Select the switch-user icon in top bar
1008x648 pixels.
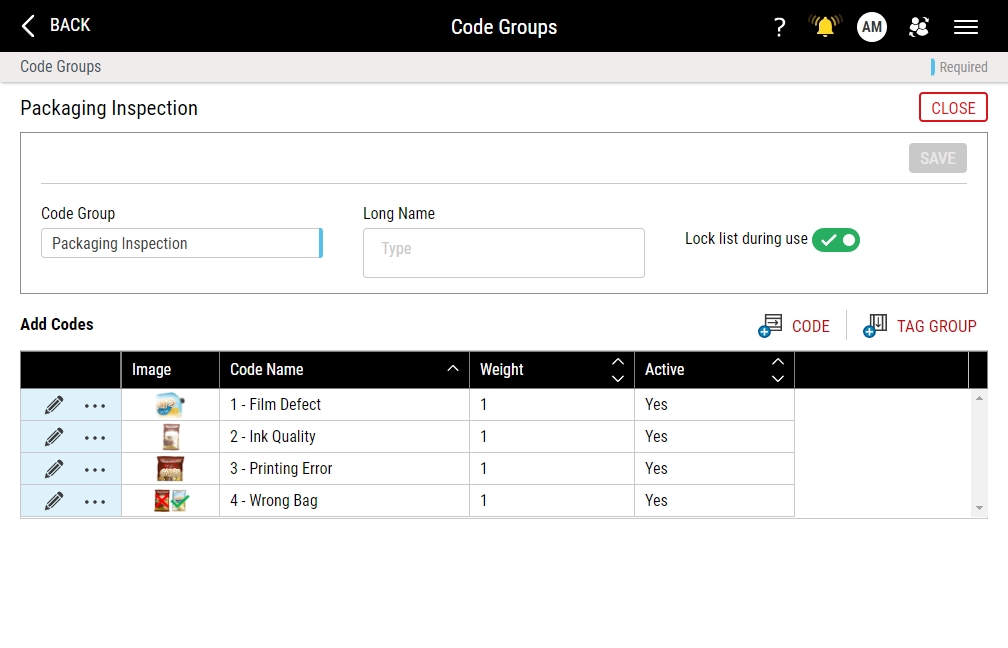(919, 27)
